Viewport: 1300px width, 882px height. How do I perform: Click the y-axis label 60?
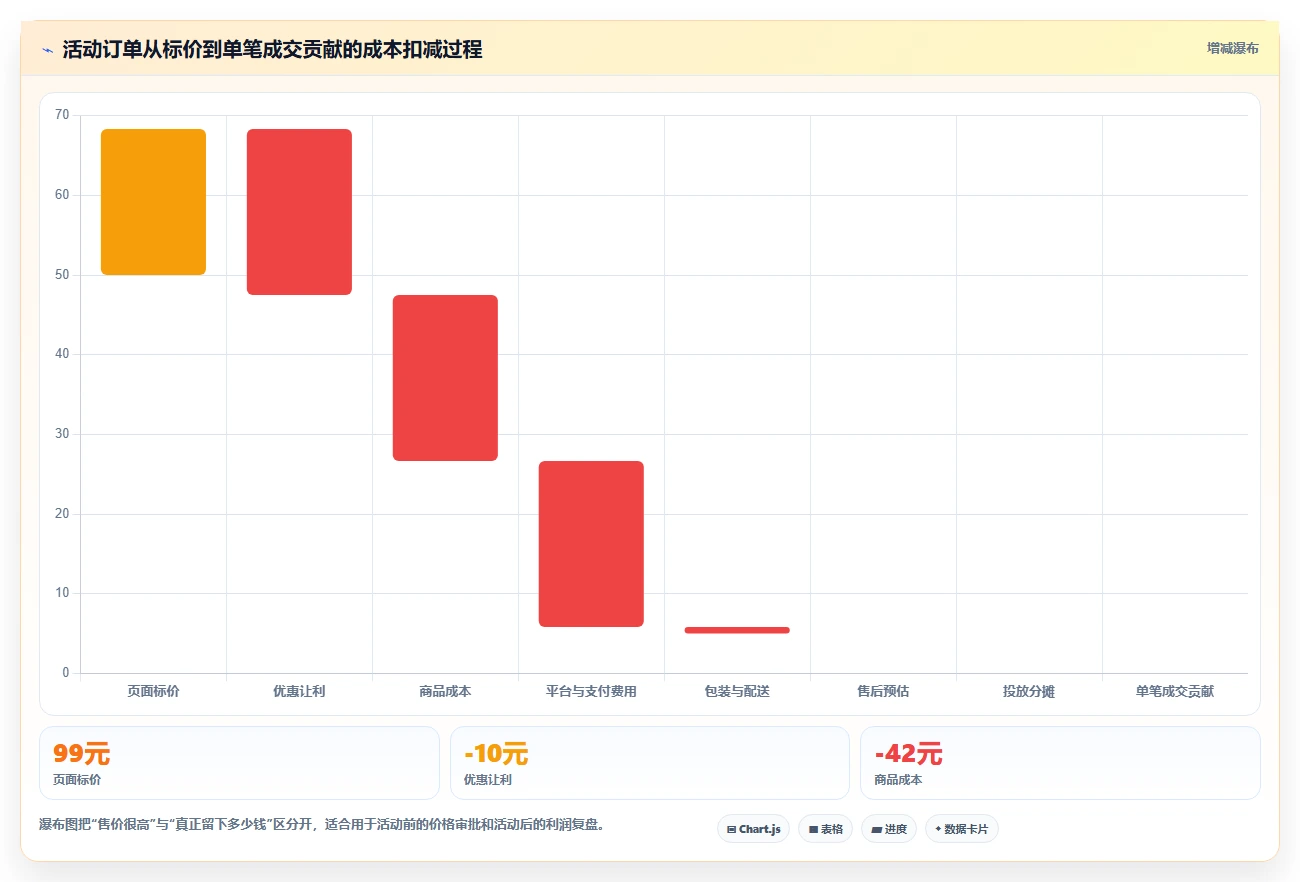click(62, 195)
